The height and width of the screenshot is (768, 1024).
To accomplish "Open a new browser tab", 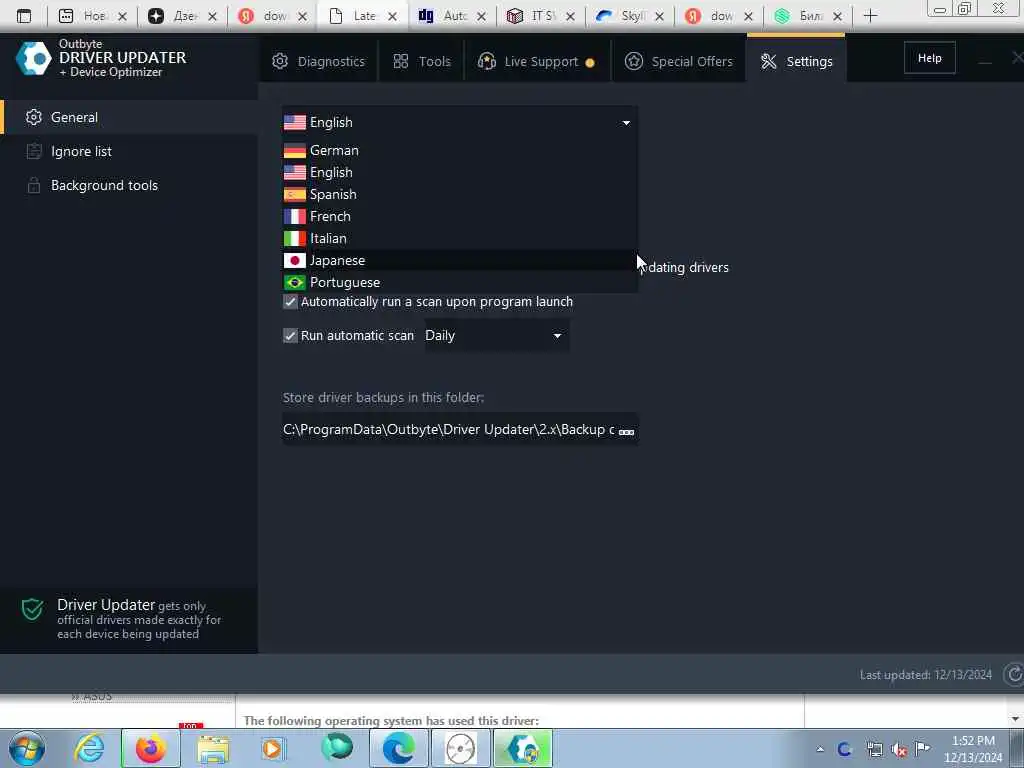I will coord(871,16).
